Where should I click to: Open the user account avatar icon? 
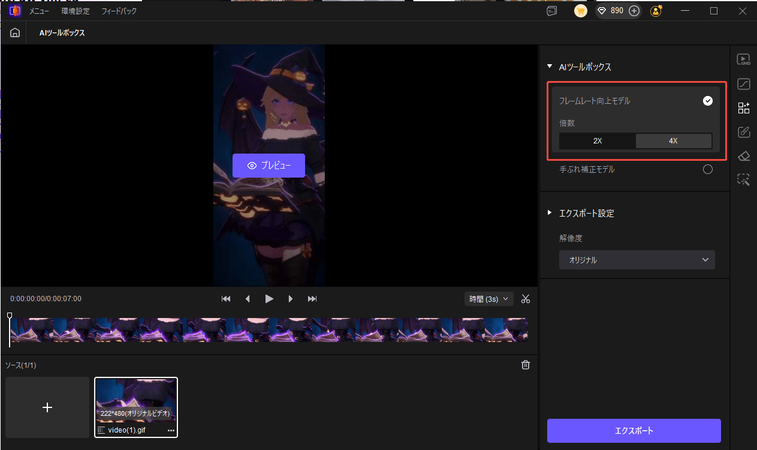pyautogui.click(x=656, y=11)
